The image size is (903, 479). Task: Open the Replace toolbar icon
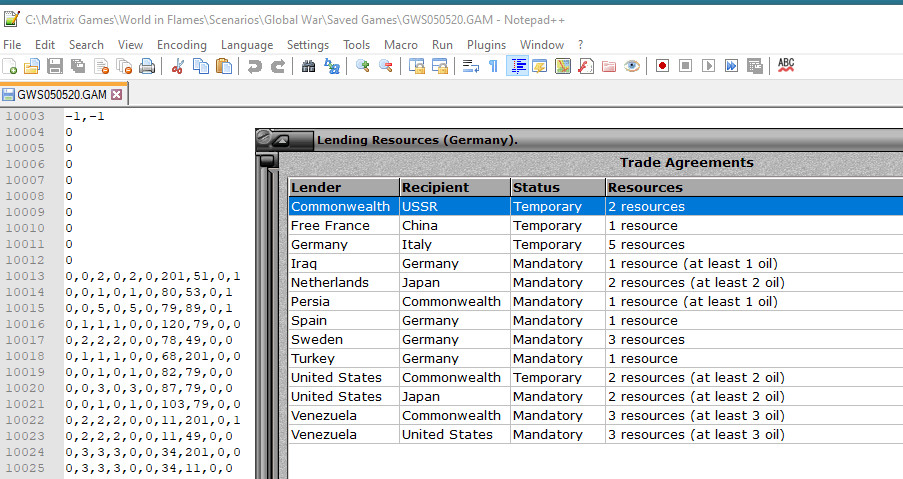(332, 66)
